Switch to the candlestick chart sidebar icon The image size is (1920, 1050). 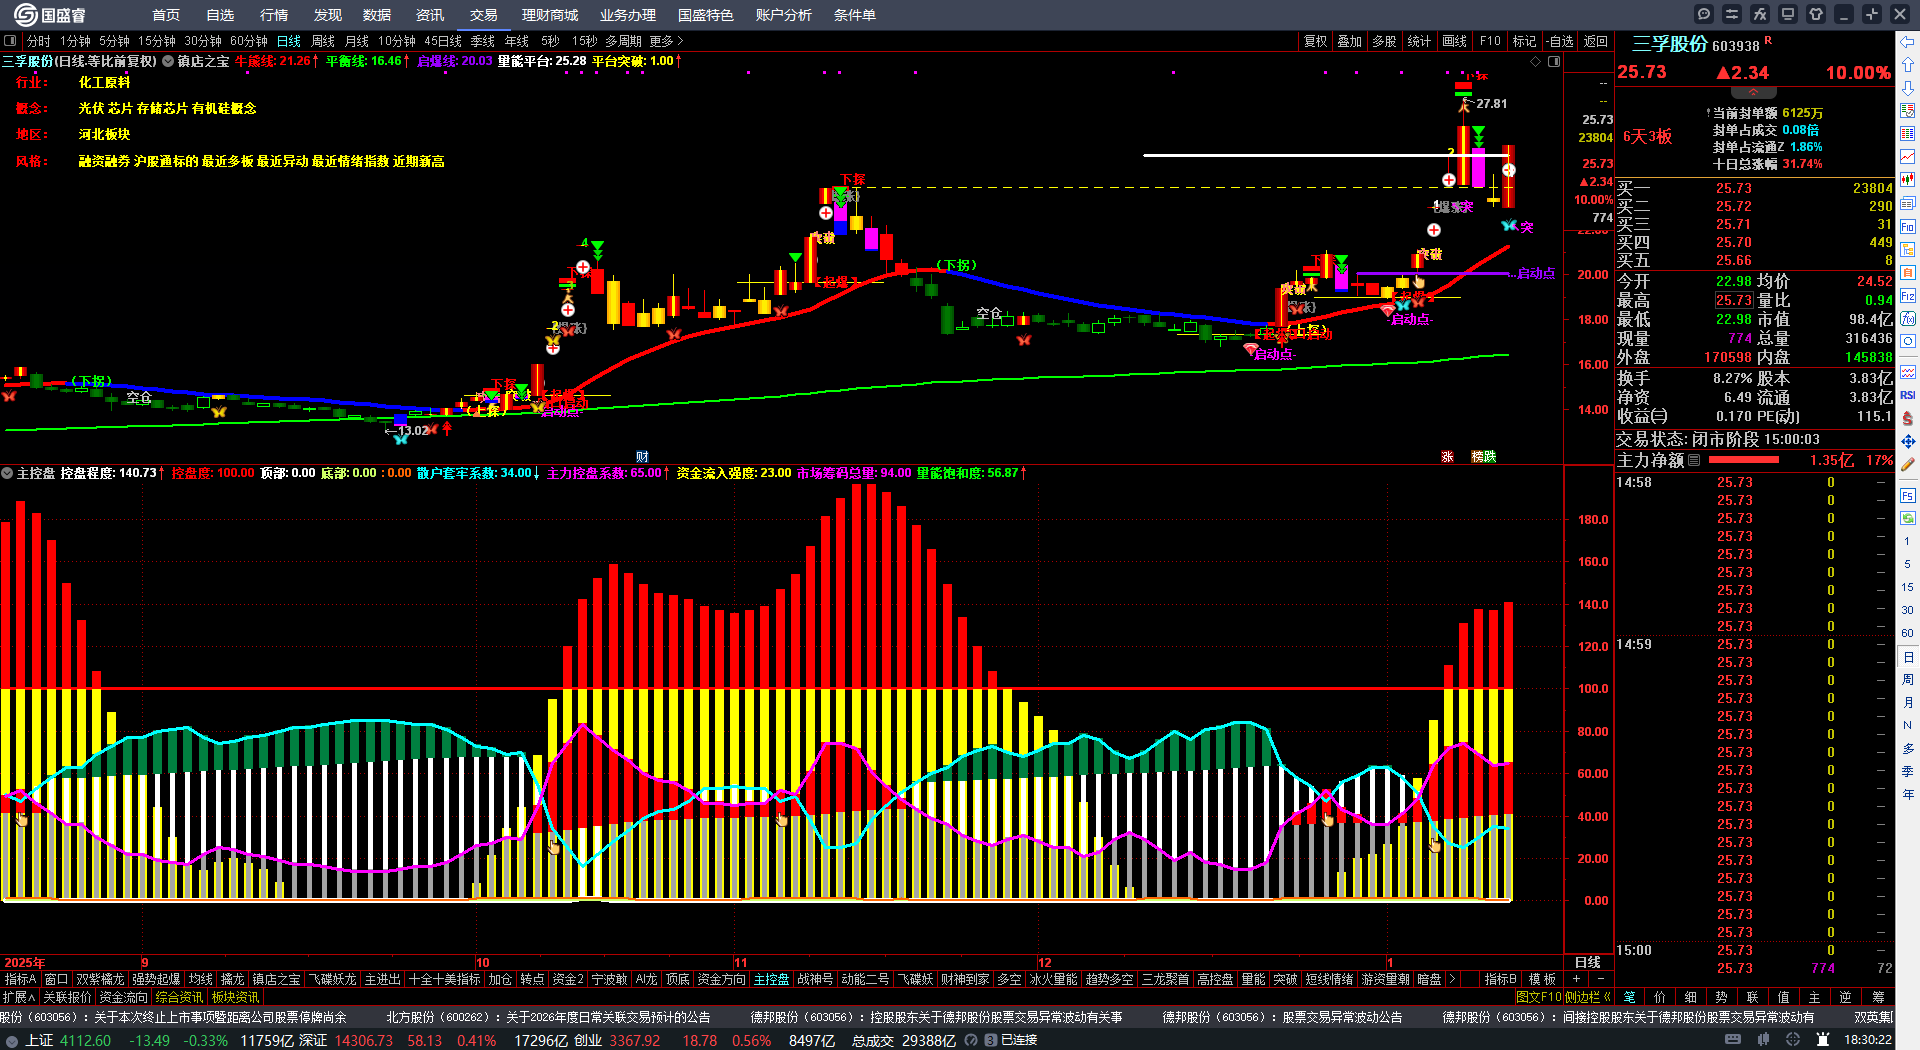(x=1908, y=180)
